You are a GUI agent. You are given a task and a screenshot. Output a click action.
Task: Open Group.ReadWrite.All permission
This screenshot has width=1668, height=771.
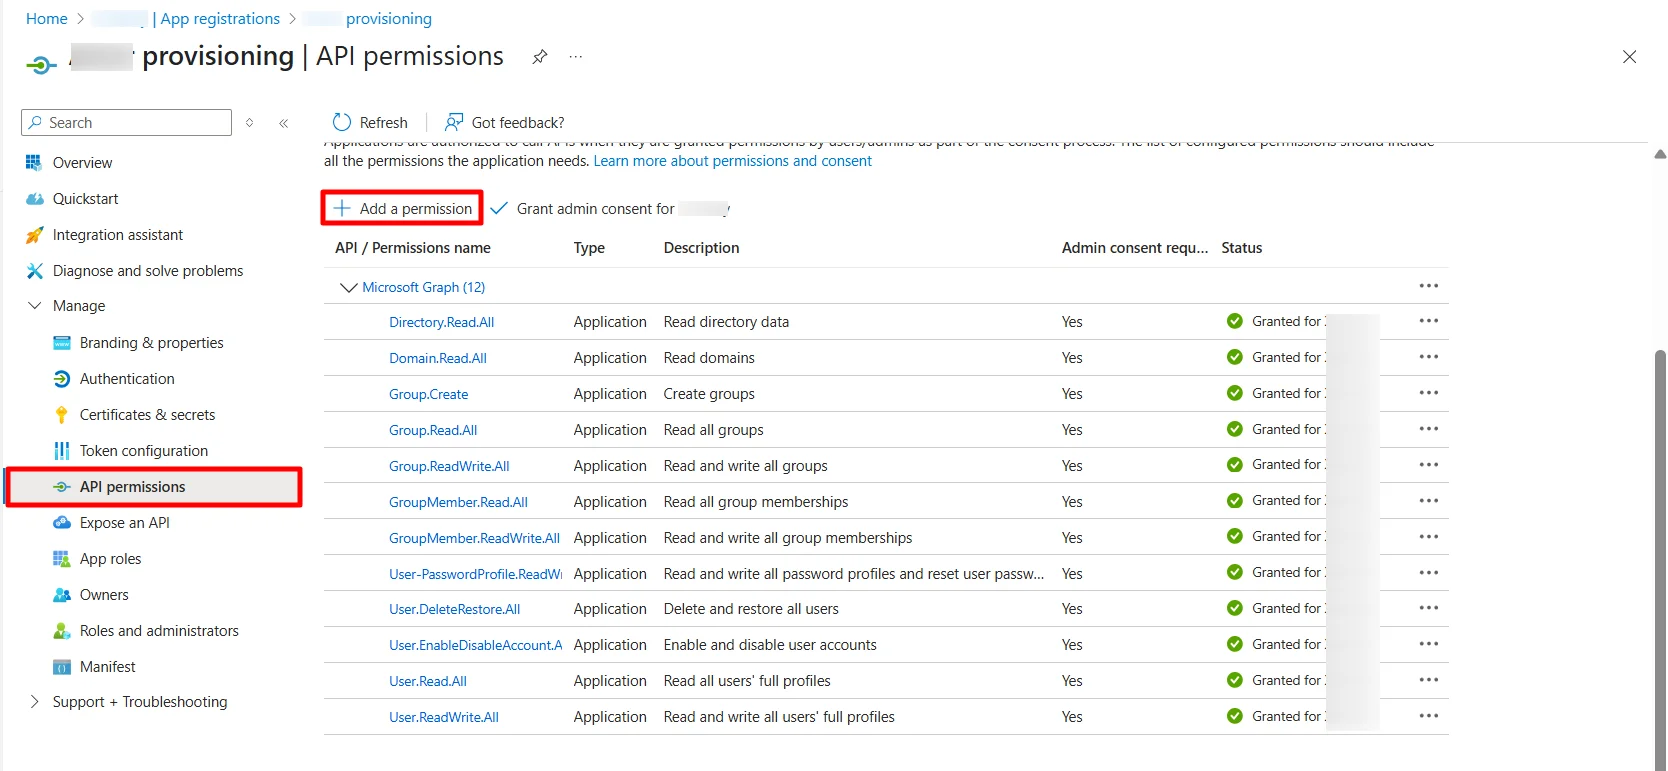[449, 466]
